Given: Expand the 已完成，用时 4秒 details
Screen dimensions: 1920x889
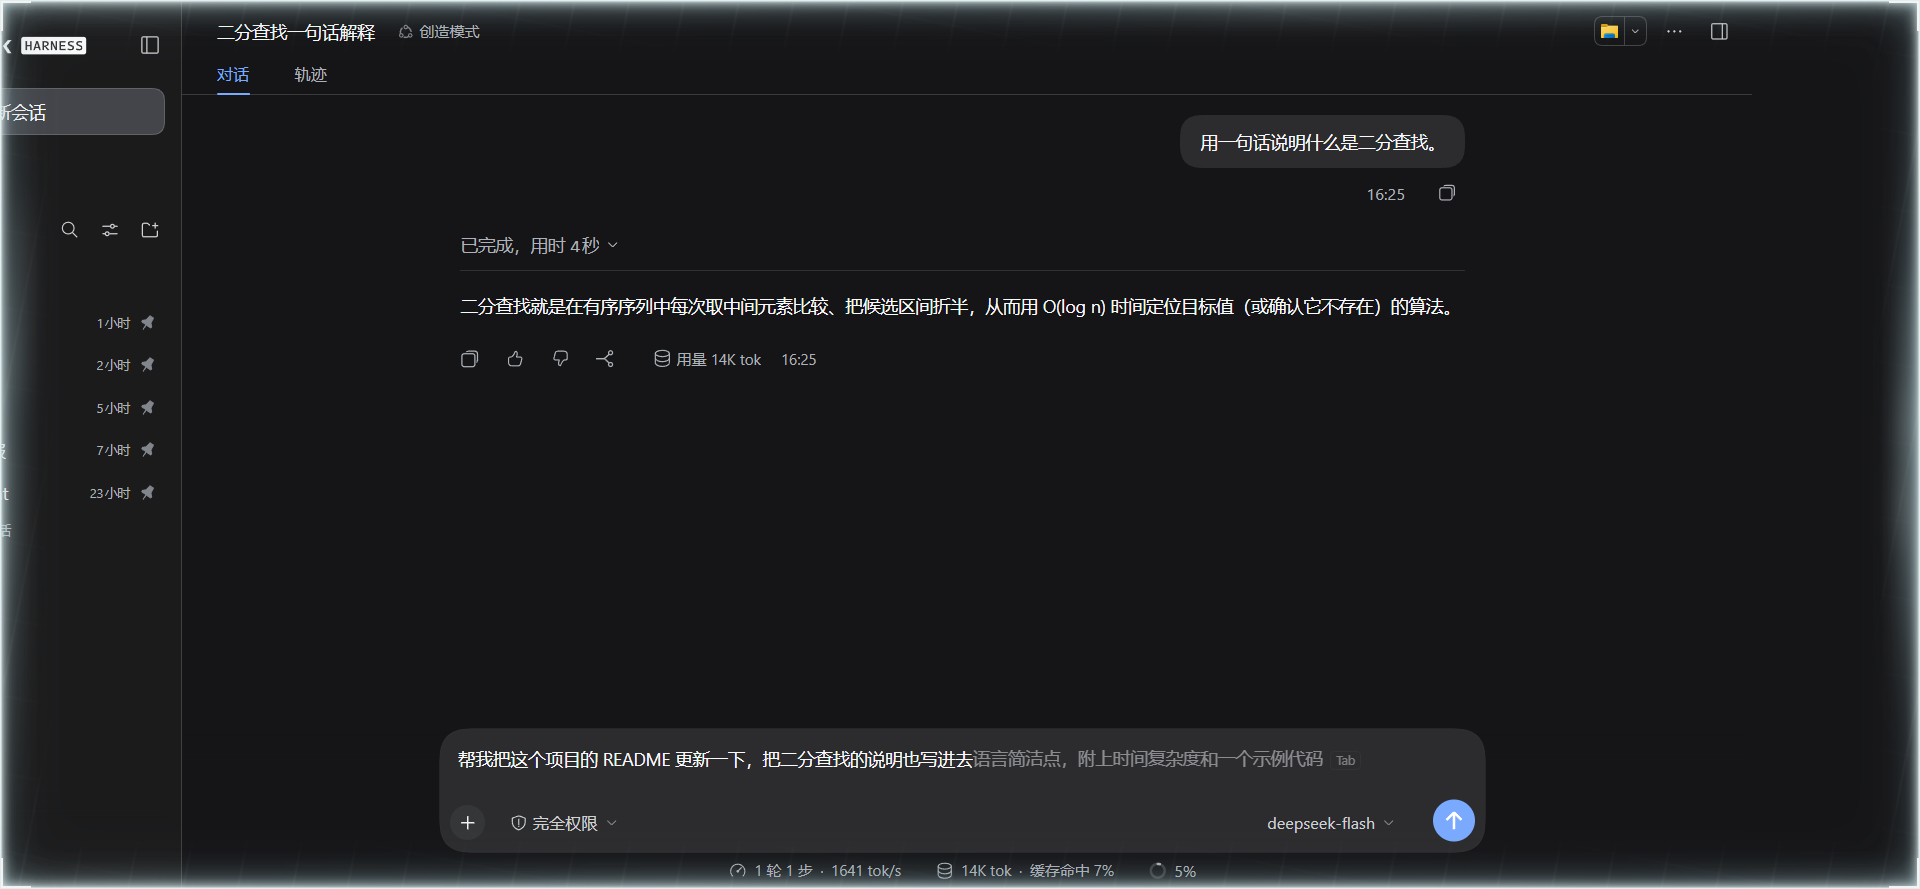Looking at the screenshot, I should [x=539, y=246].
